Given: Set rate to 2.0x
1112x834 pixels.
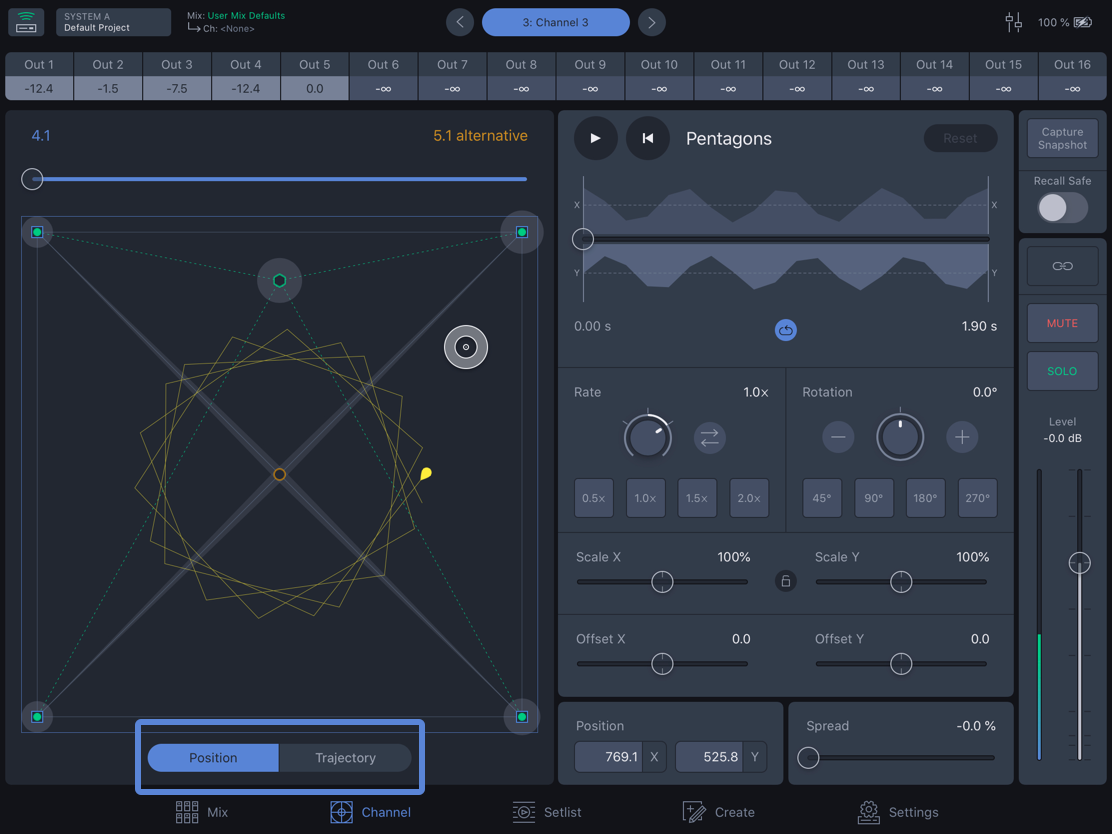Looking at the screenshot, I should [749, 498].
